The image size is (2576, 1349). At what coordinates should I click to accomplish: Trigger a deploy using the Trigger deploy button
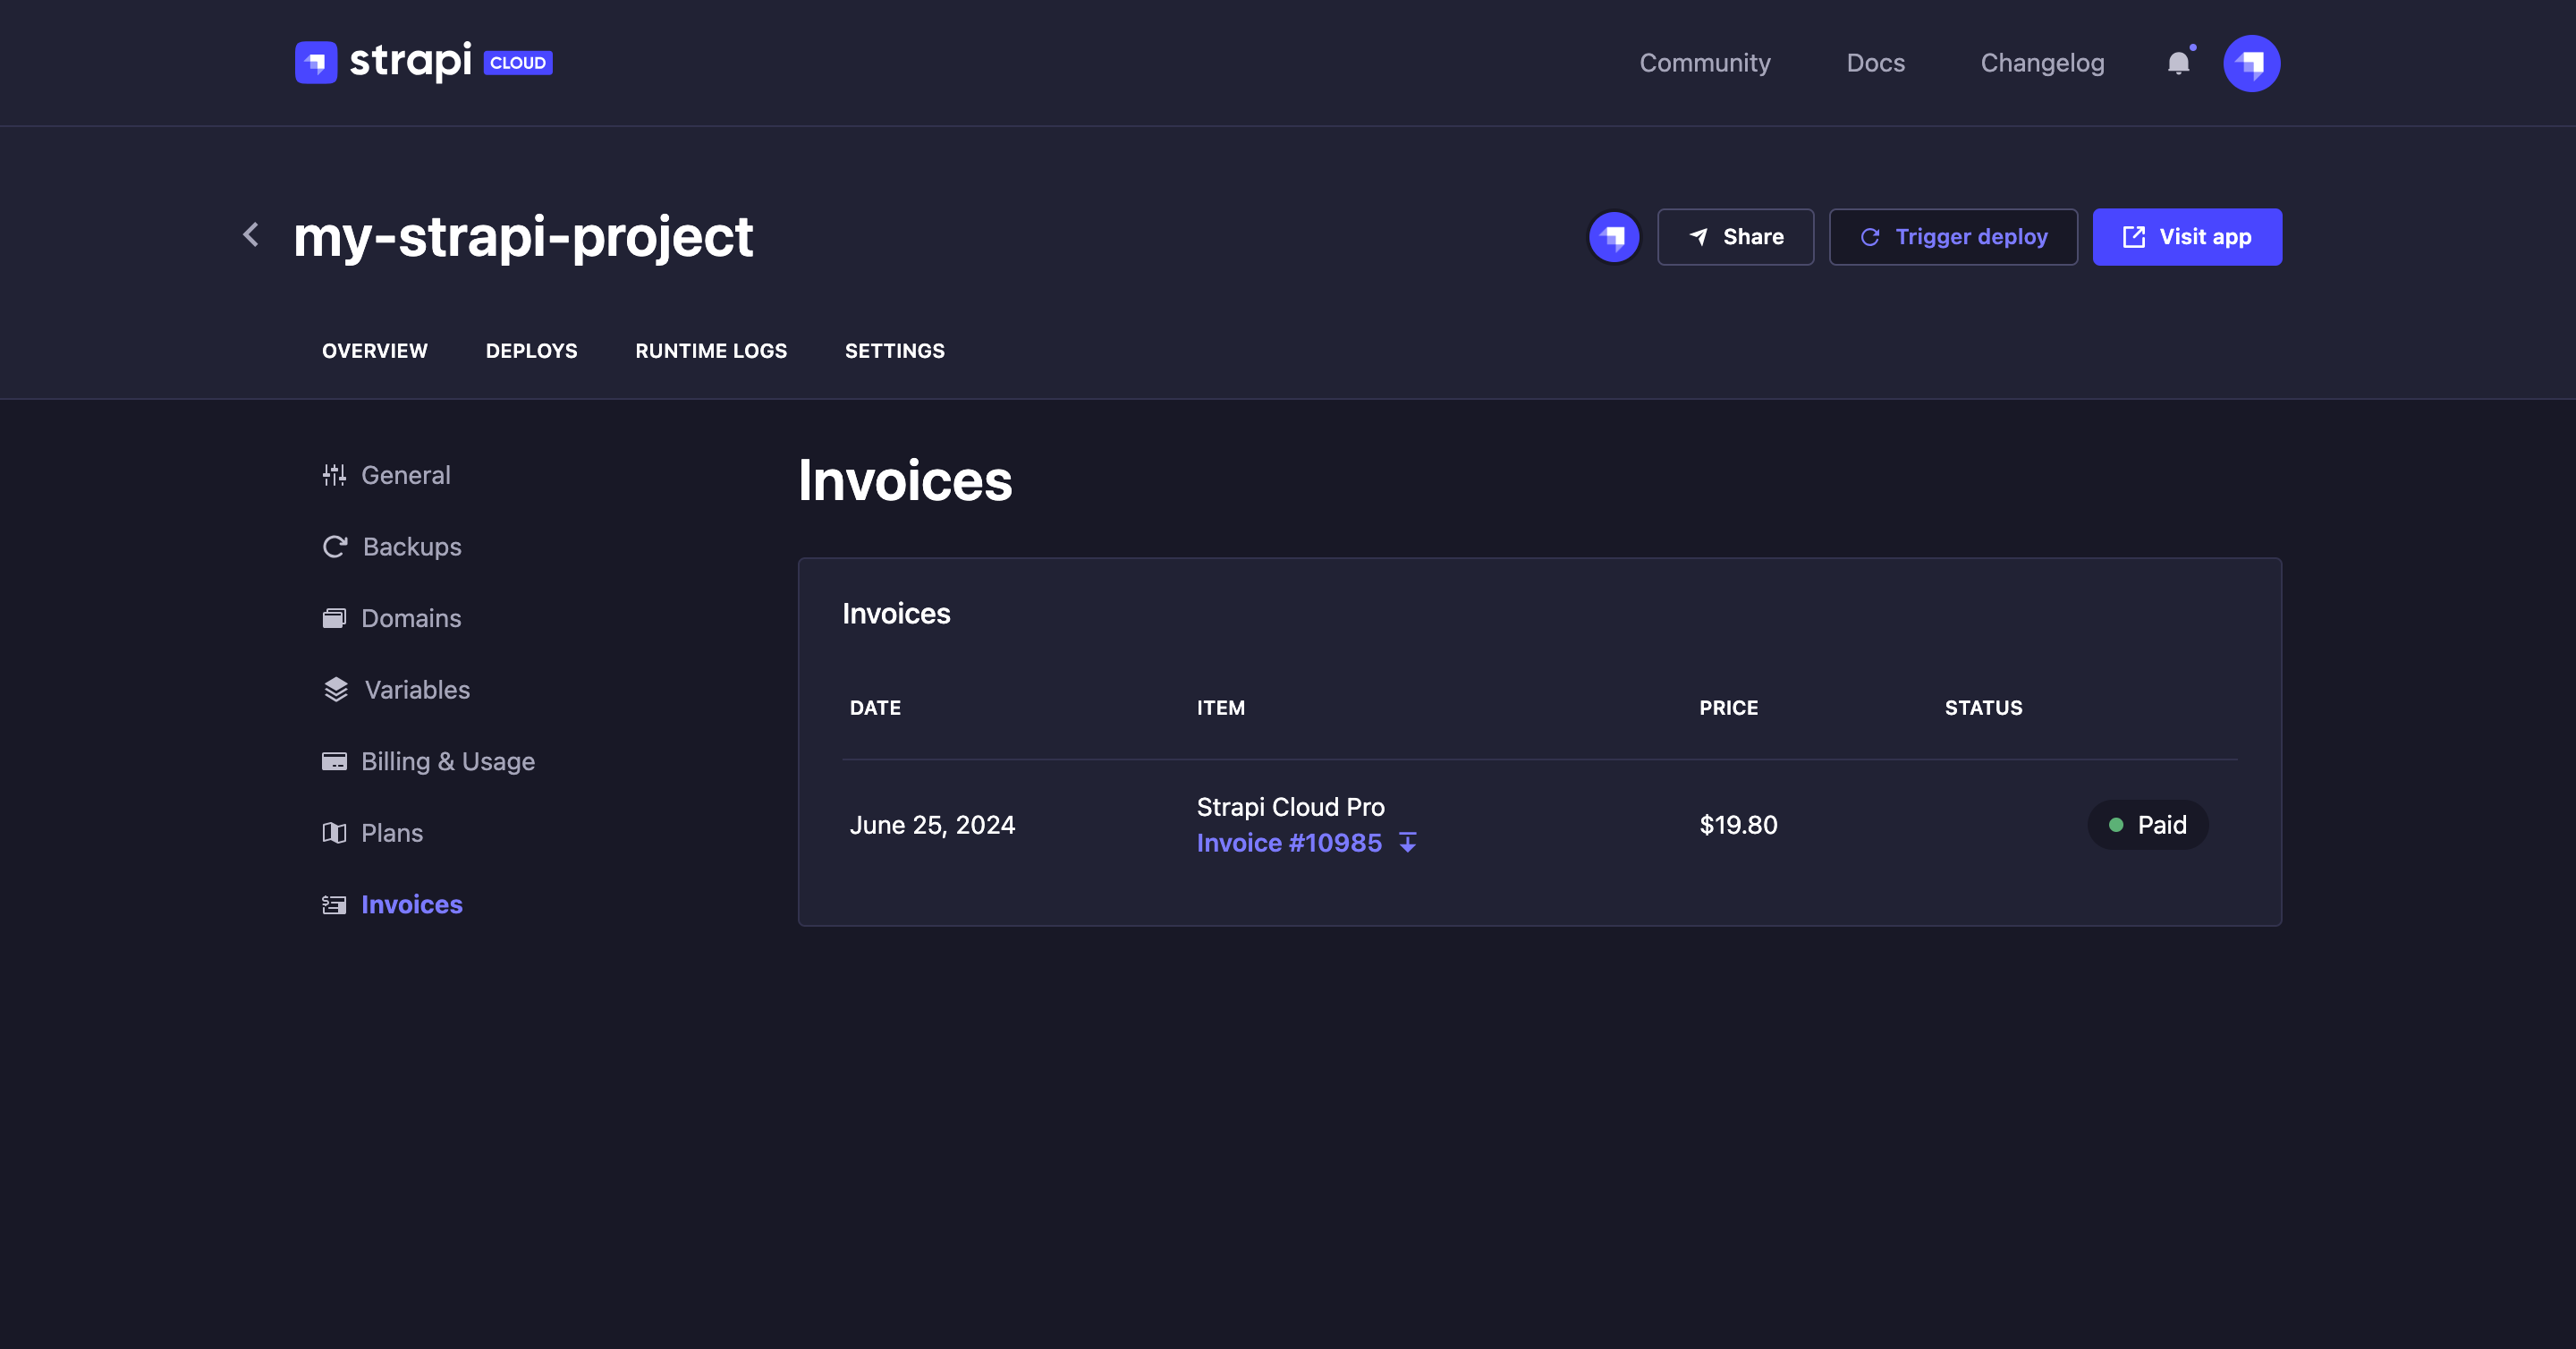pos(1953,237)
